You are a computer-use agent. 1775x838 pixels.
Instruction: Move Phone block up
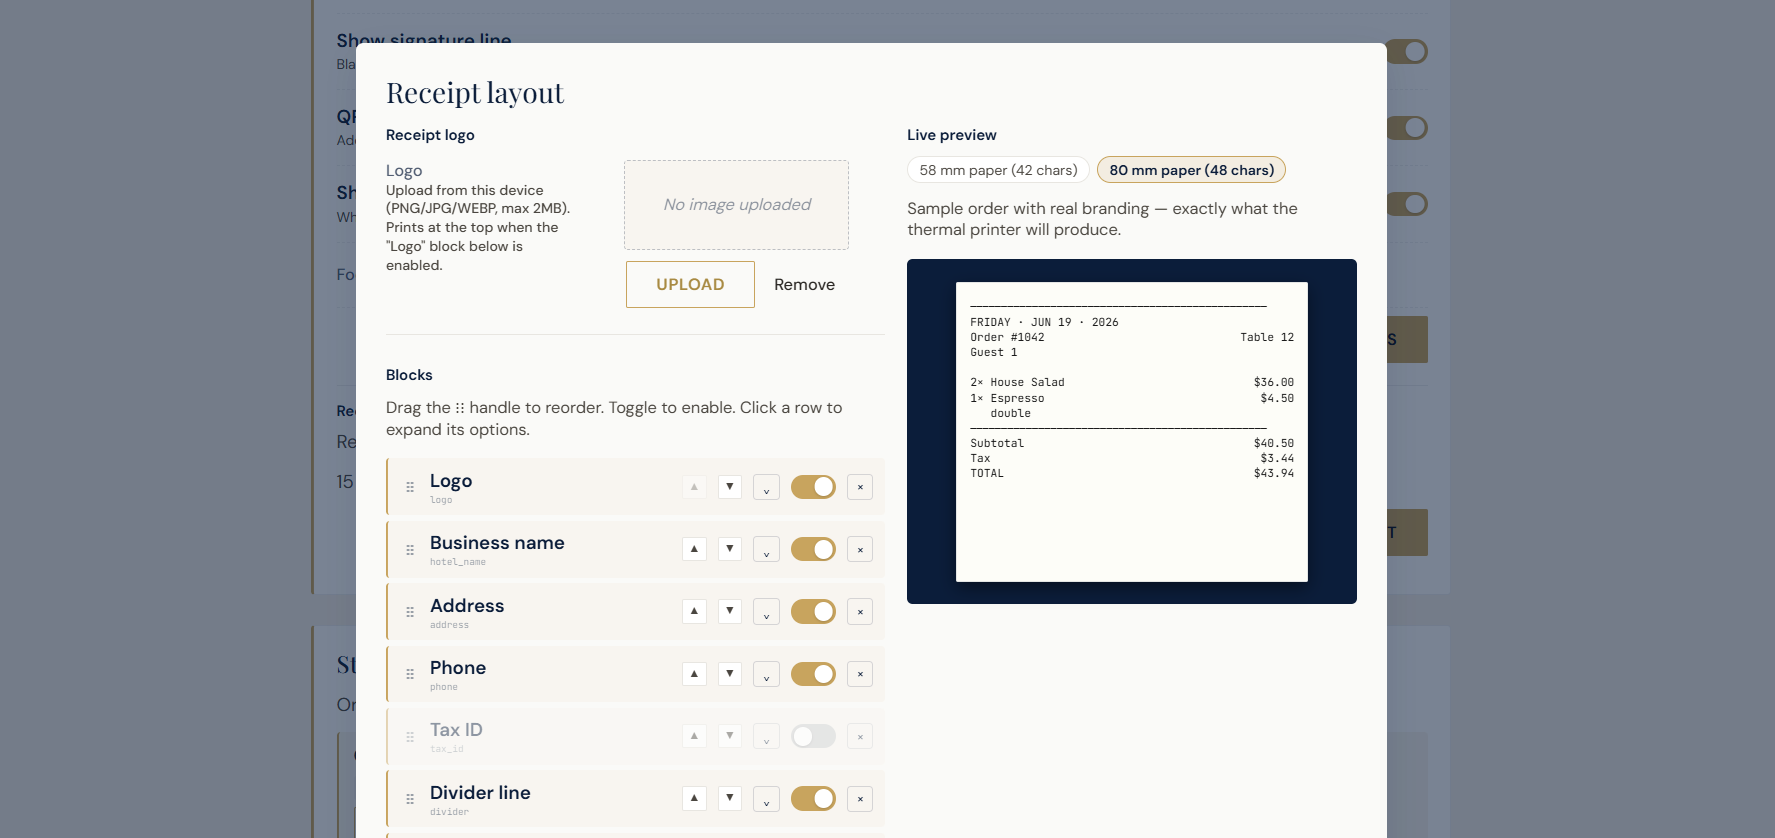tap(694, 674)
